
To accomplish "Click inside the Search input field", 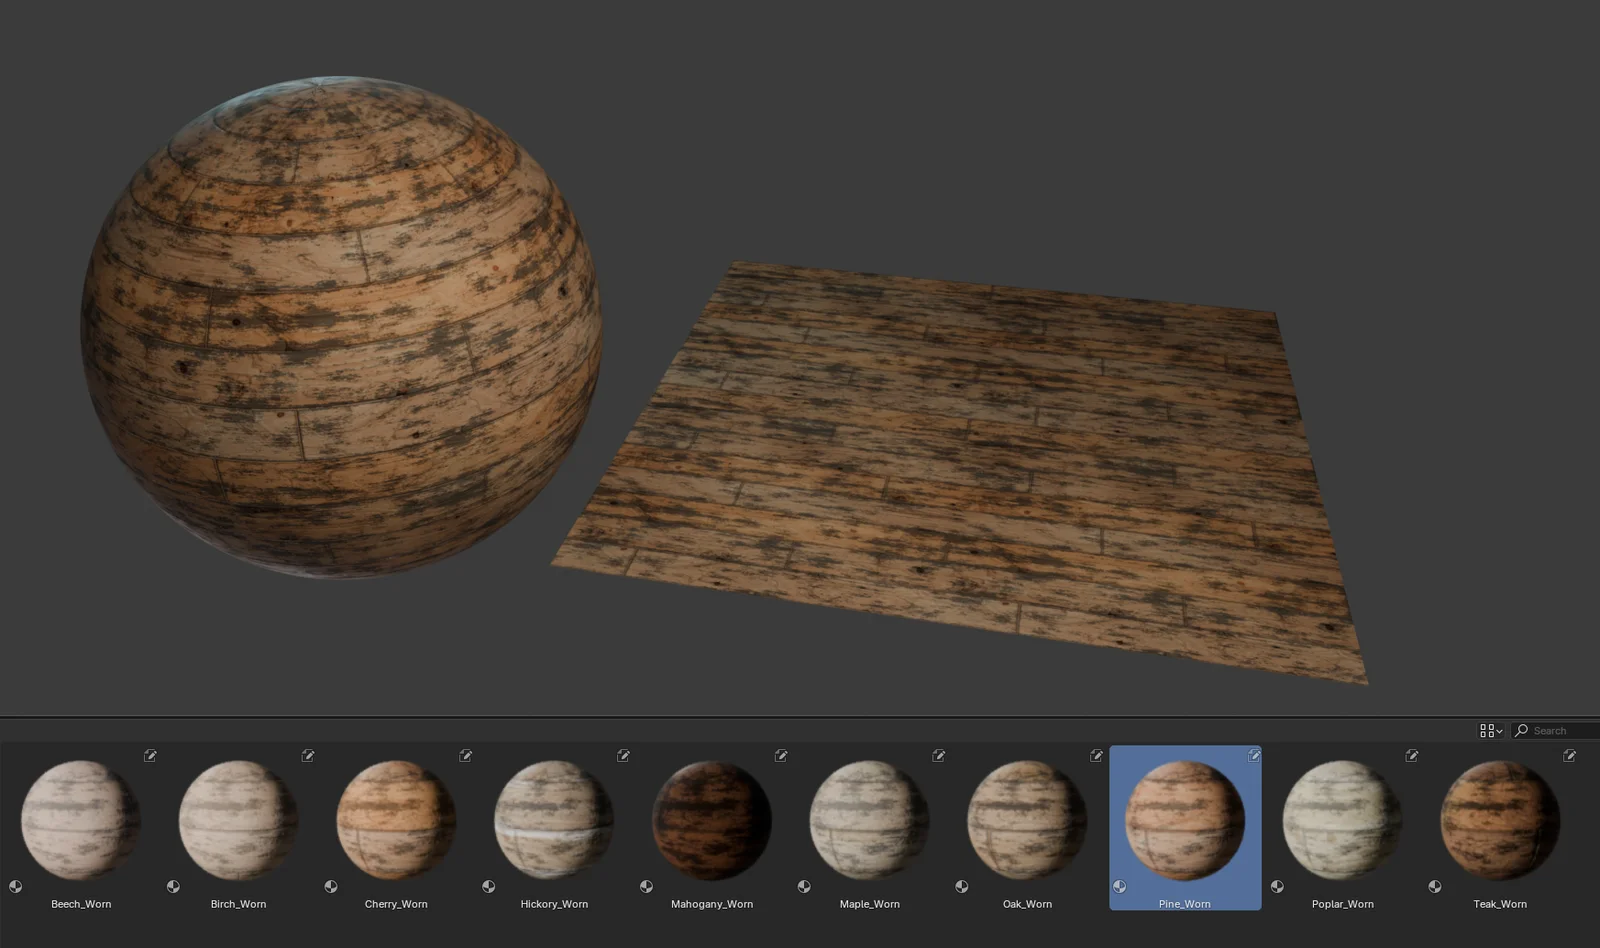I will point(1558,730).
